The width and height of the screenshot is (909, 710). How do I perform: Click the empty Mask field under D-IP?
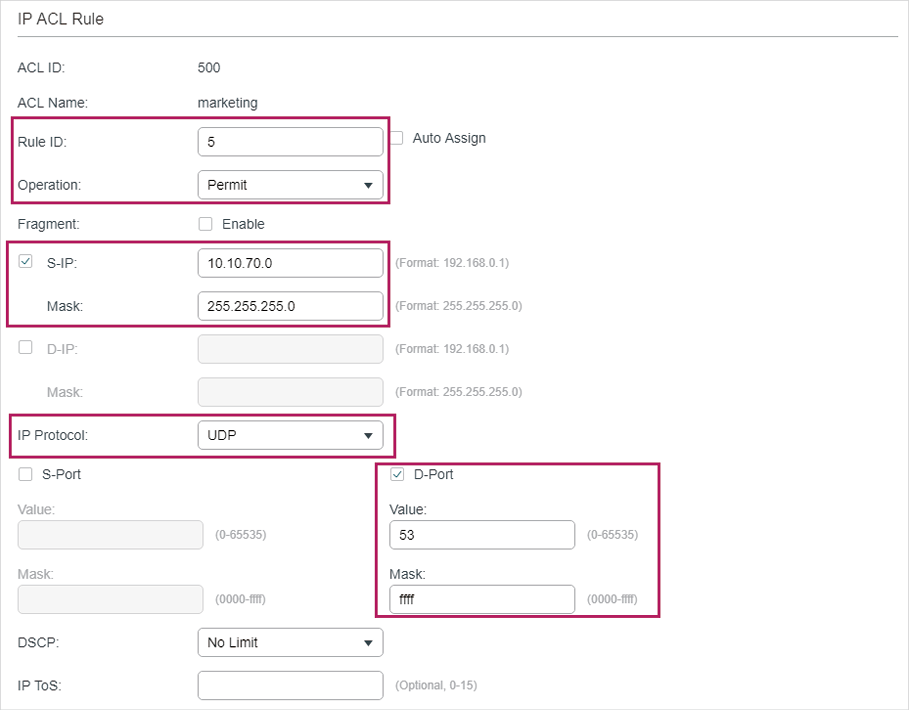pos(290,392)
